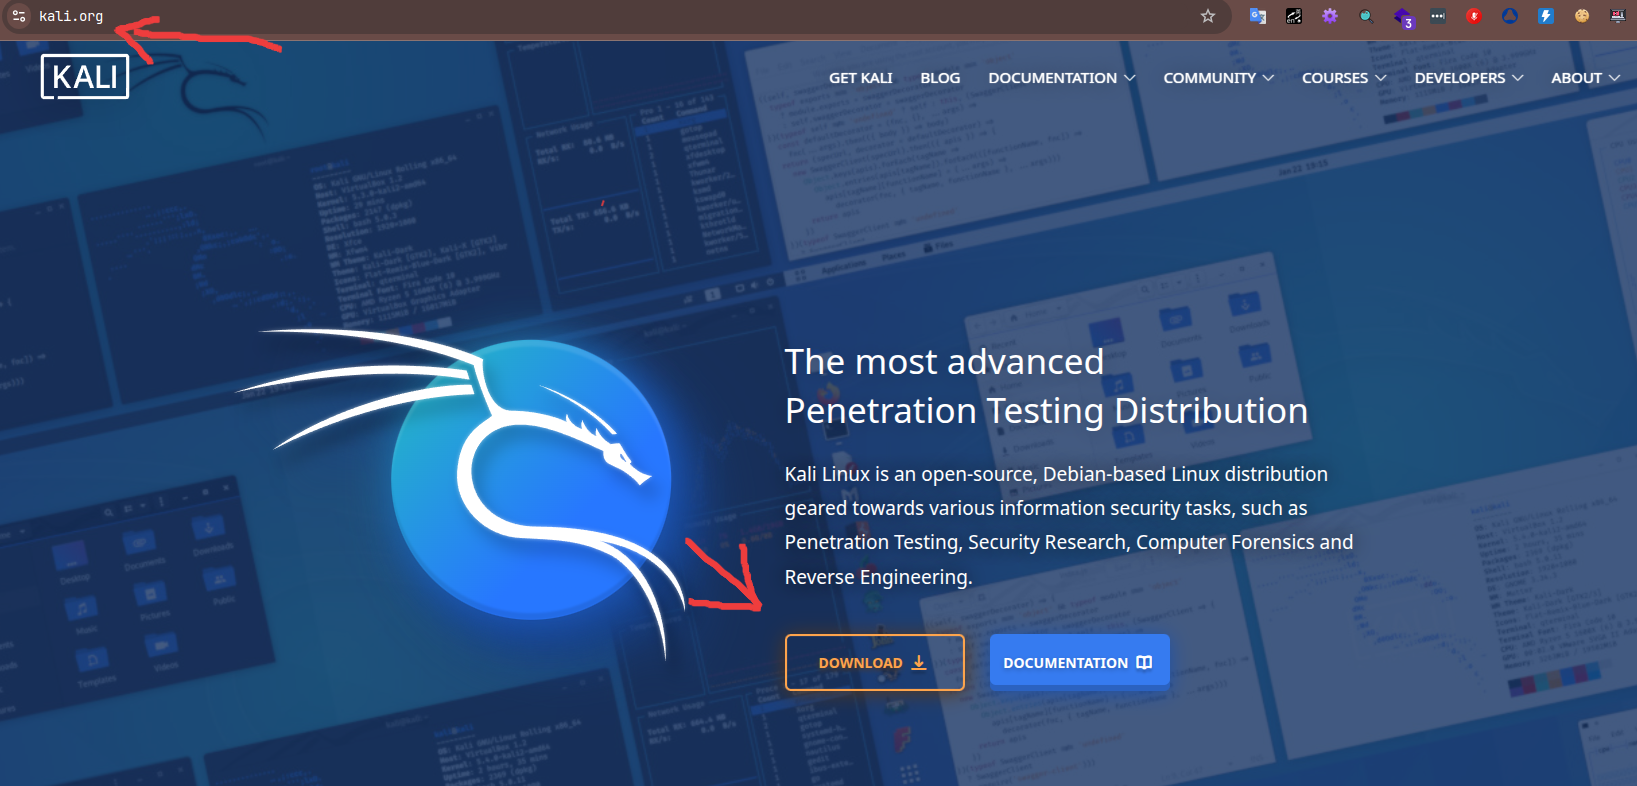Expand the About menu chevron
This screenshot has width=1637, height=786.
(1614, 78)
